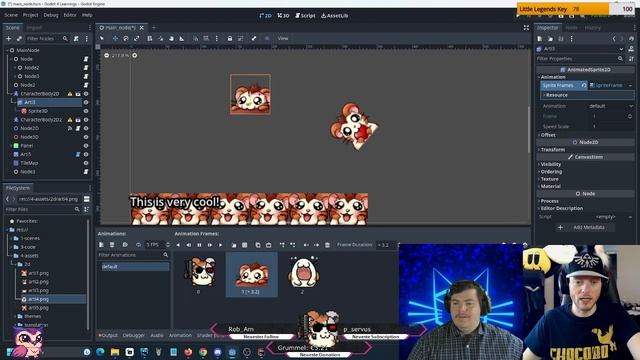Add frames from file in Animation Frames
Screen dimensions: 640x360
tap(234, 245)
